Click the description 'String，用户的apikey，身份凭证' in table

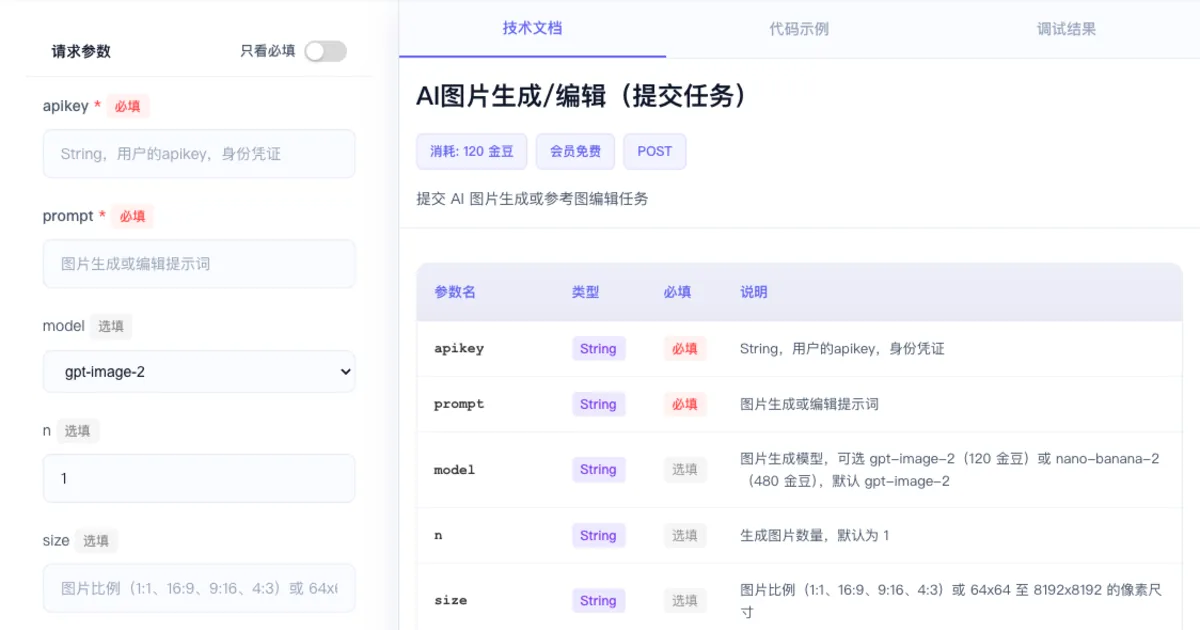click(x=842, y=349)
